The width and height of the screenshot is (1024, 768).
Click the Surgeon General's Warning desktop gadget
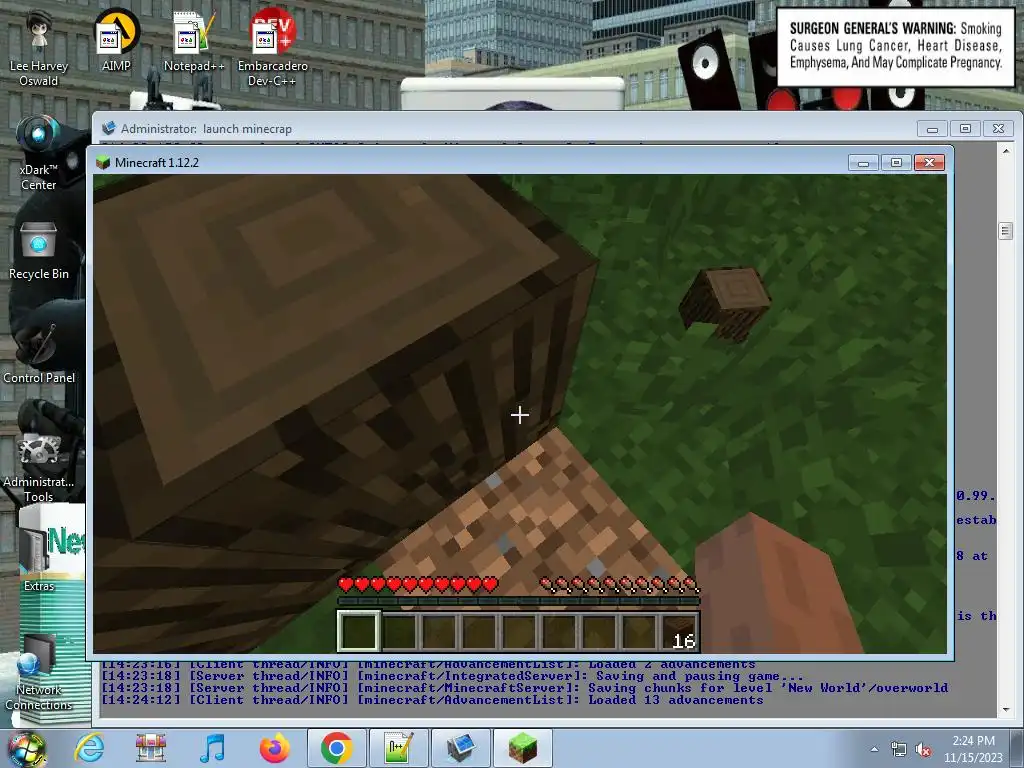pos(895,46)
